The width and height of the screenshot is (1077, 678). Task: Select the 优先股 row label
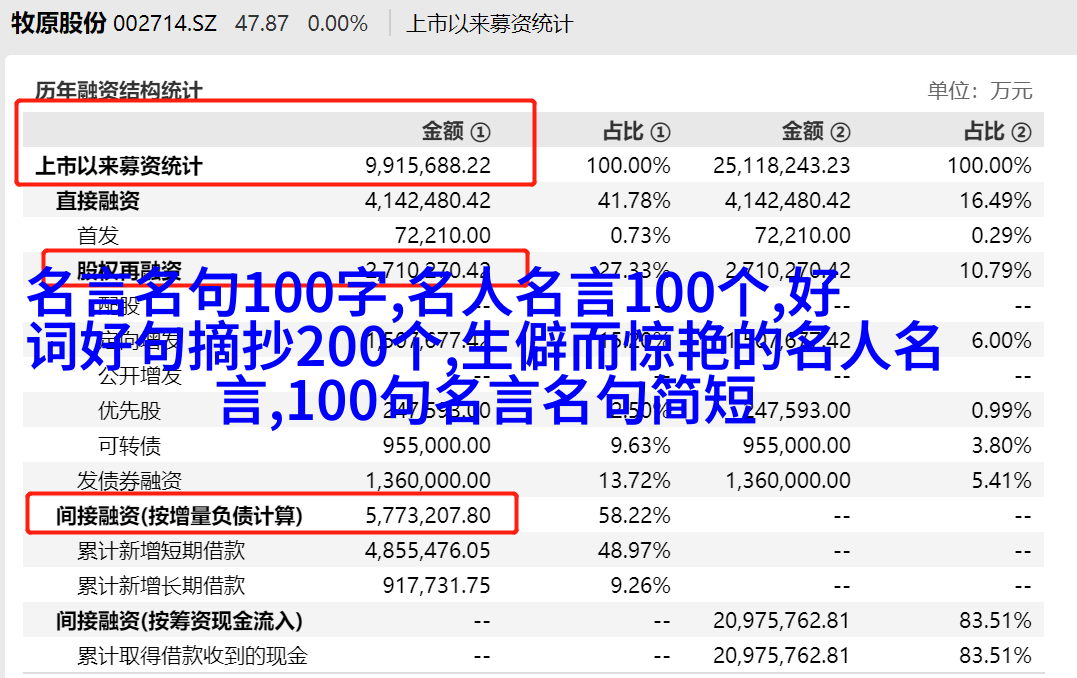point(129,411)
